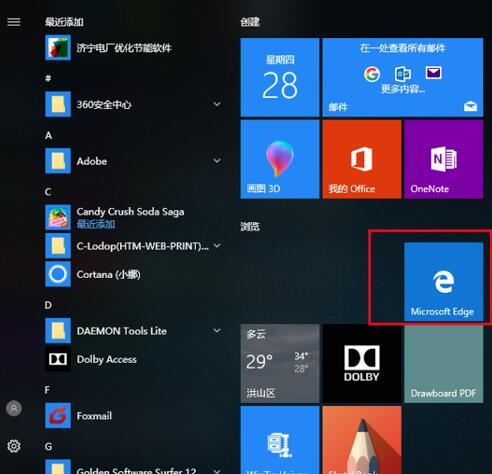Click the 360安全中心 label text
Screen dimensions: 492x474
pos(104,105)
